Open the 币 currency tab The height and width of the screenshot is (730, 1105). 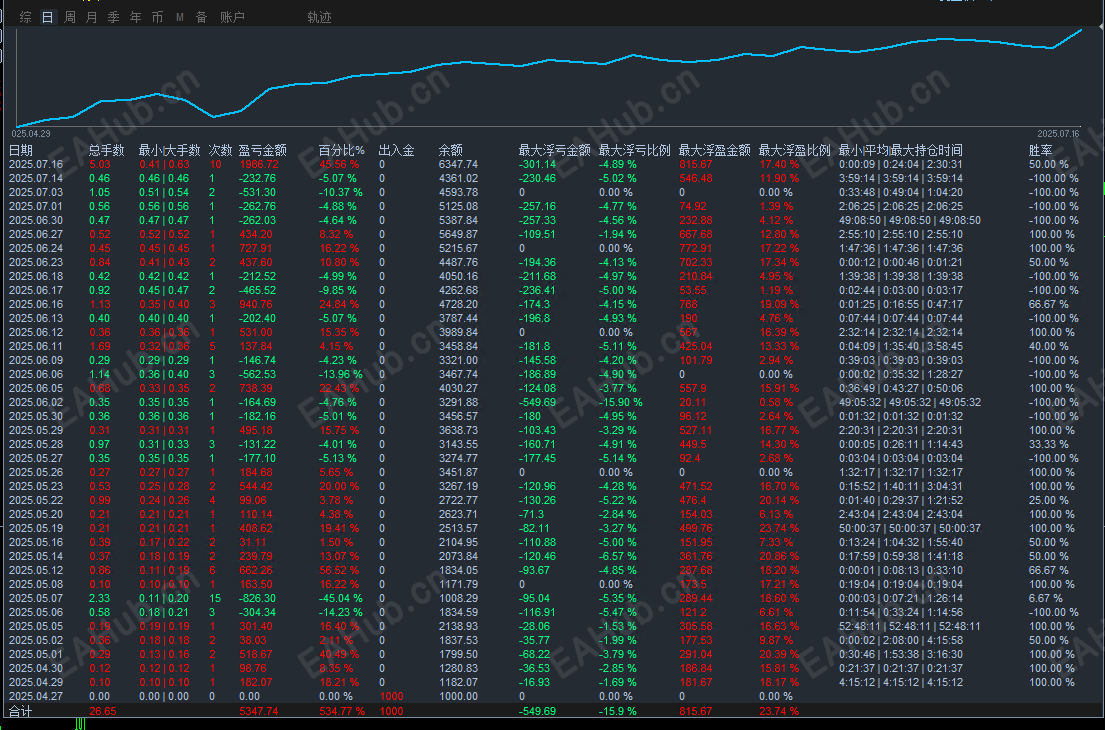pos(157,17)
